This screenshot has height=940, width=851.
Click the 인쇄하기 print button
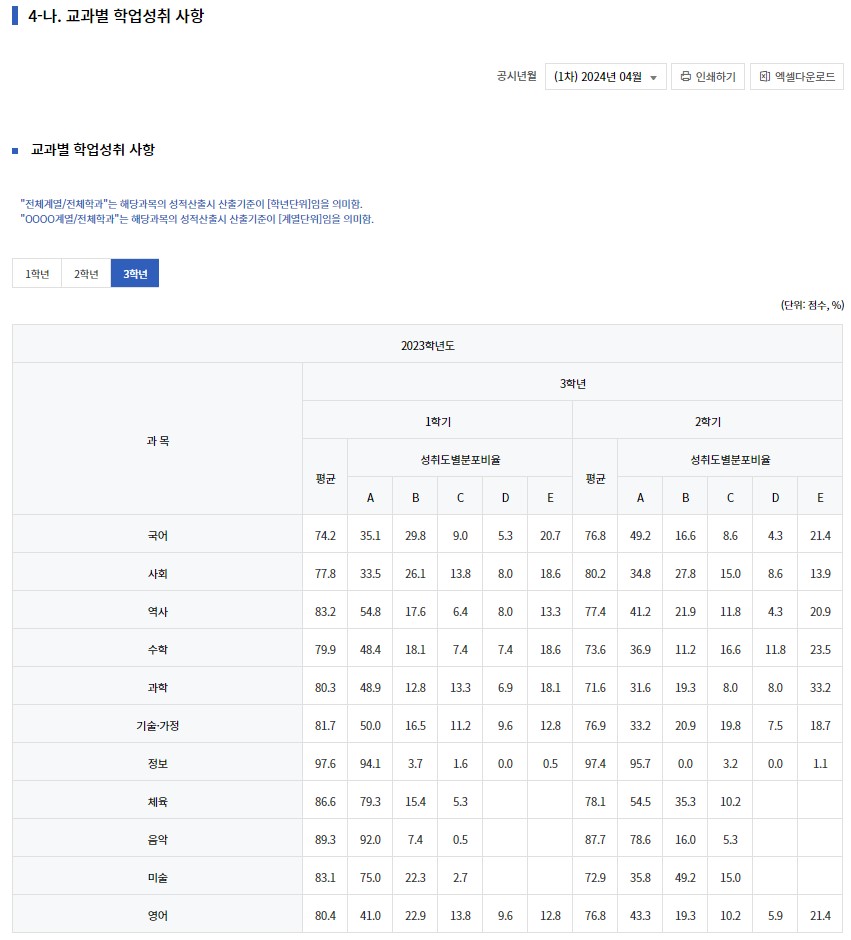point(707,76)
